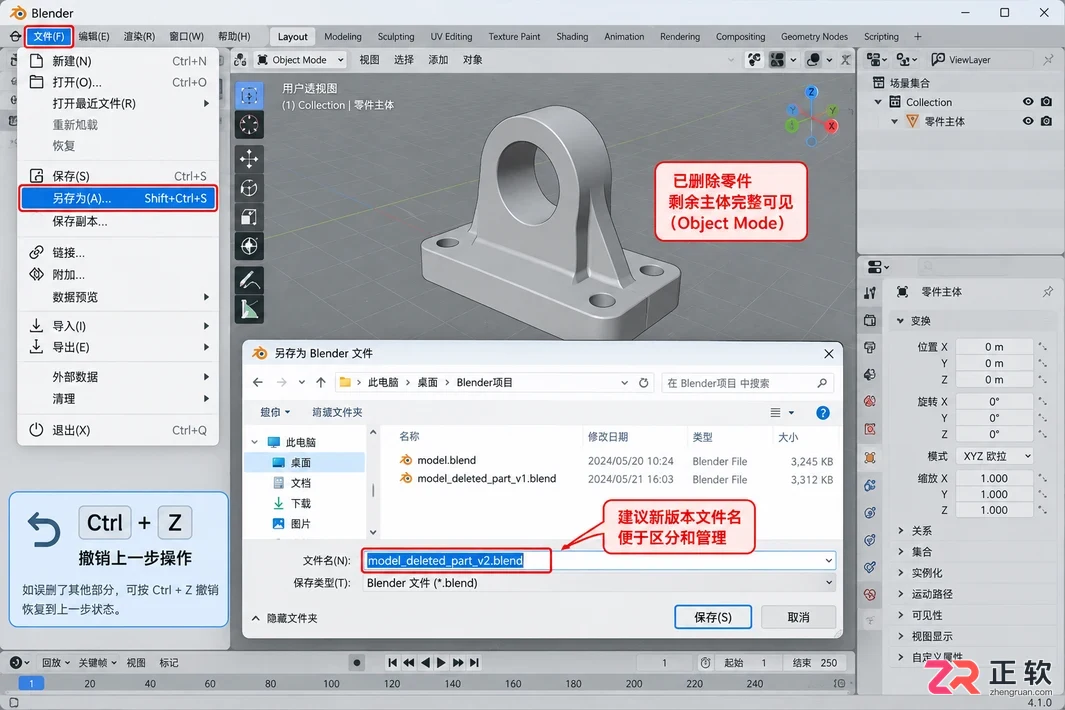Click the 保存 button in dialog

713,617
